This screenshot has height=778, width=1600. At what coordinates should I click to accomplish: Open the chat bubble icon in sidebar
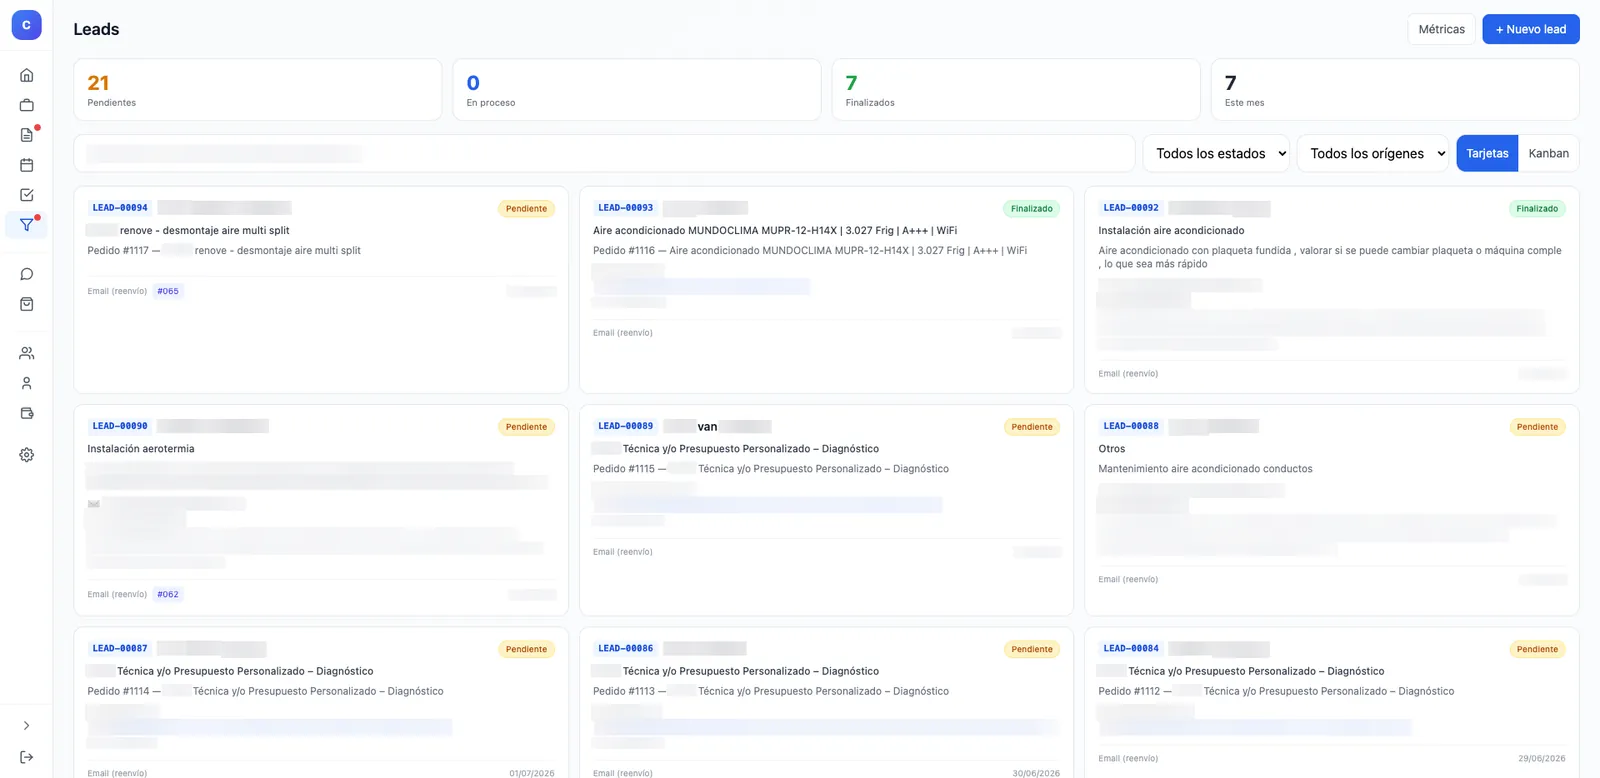27,274
